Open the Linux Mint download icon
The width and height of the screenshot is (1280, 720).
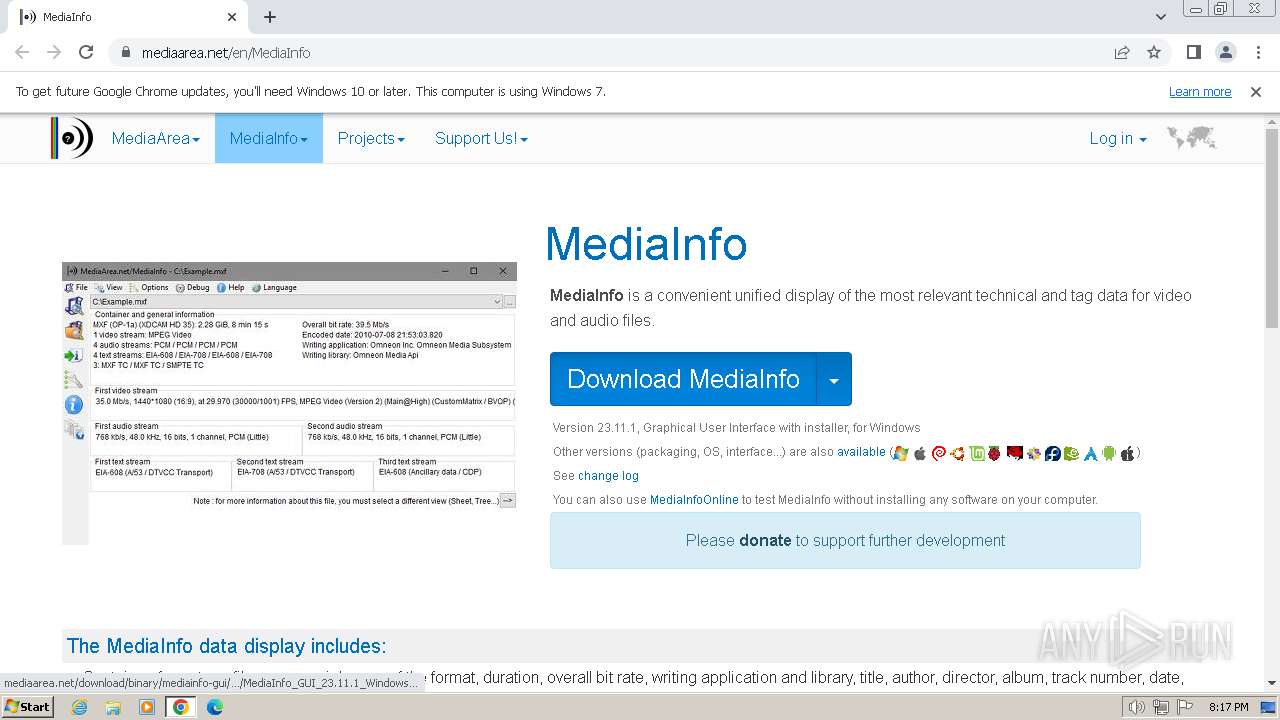[x=977, y=453]
